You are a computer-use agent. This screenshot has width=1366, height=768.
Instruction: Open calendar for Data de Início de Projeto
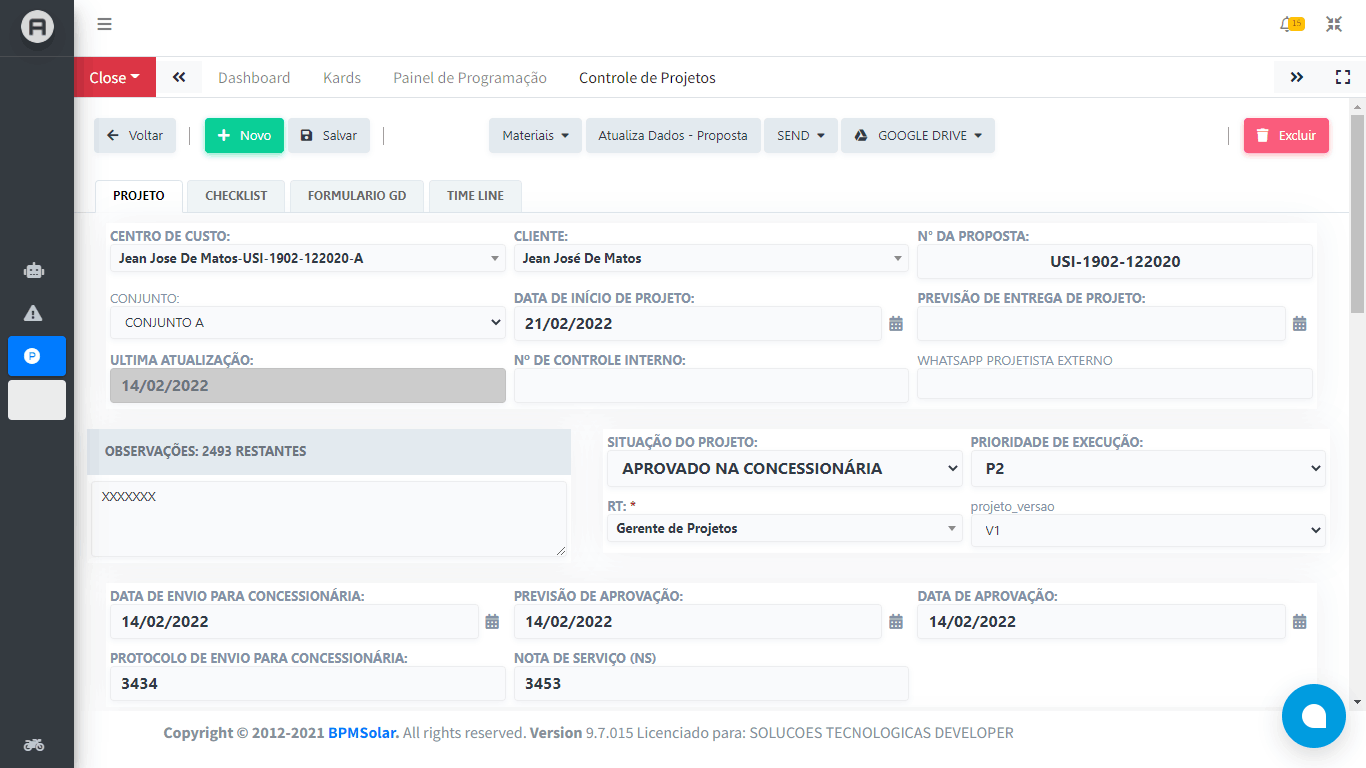pyautogui.click(x=896, y=324)
